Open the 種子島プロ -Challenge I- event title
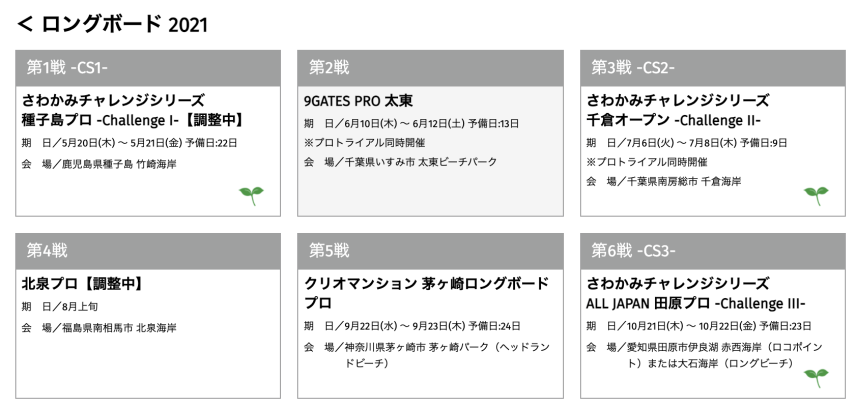 coord(133,110)
